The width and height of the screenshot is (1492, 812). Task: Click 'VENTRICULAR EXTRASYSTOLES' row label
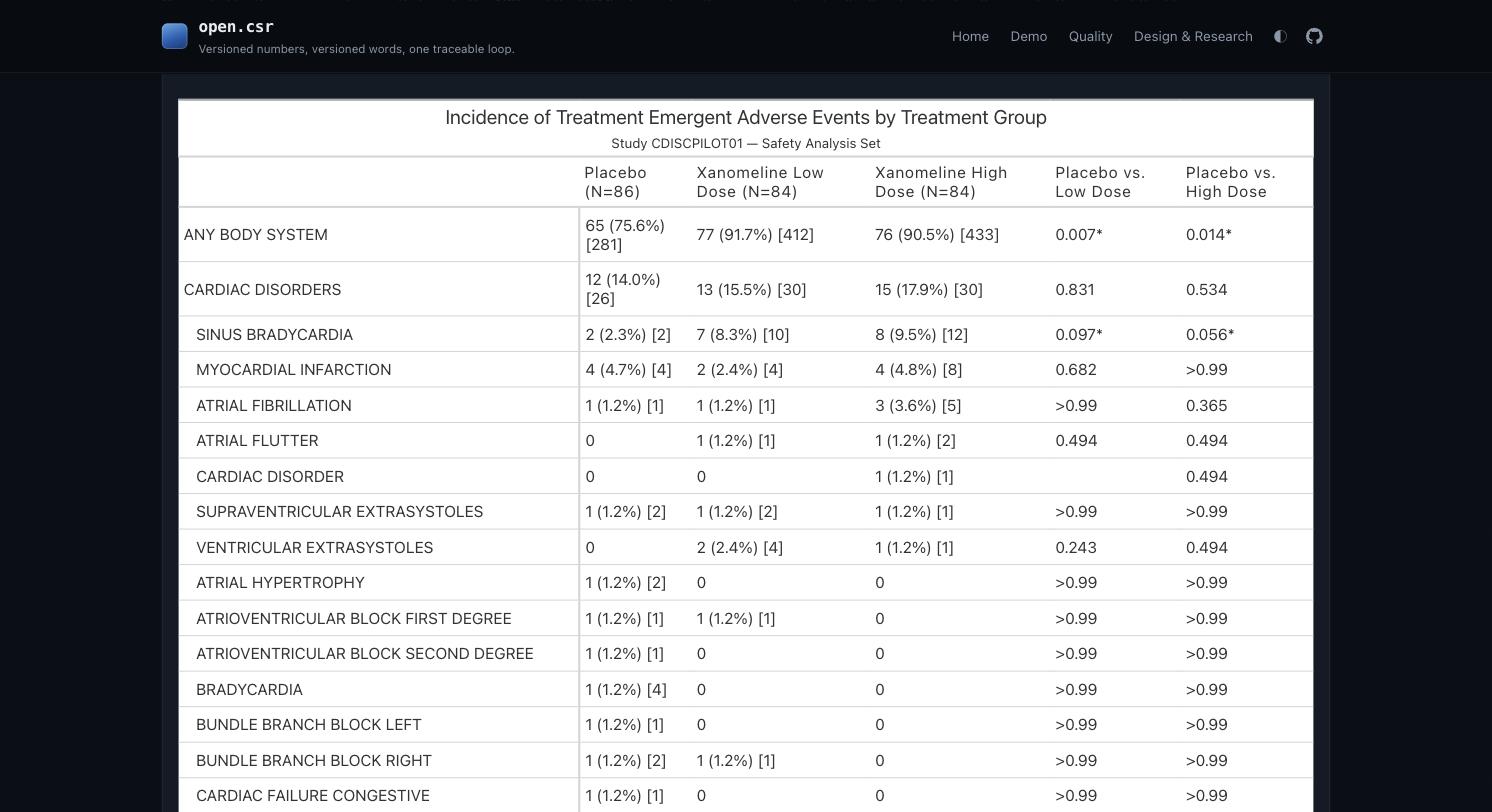tap(315, 548)
